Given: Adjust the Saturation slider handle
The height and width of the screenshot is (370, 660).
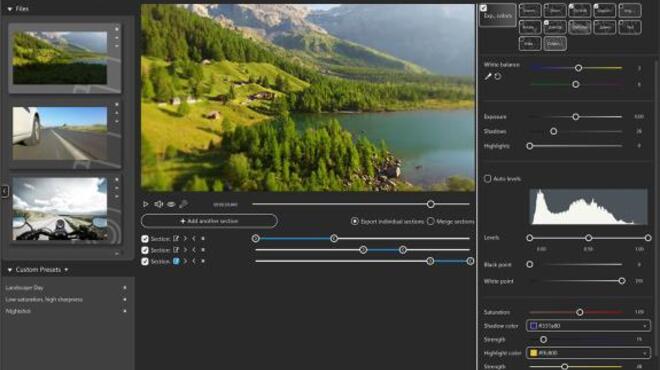Looking at the screenshot, I should pyautogui.click(x=580, y=312).
